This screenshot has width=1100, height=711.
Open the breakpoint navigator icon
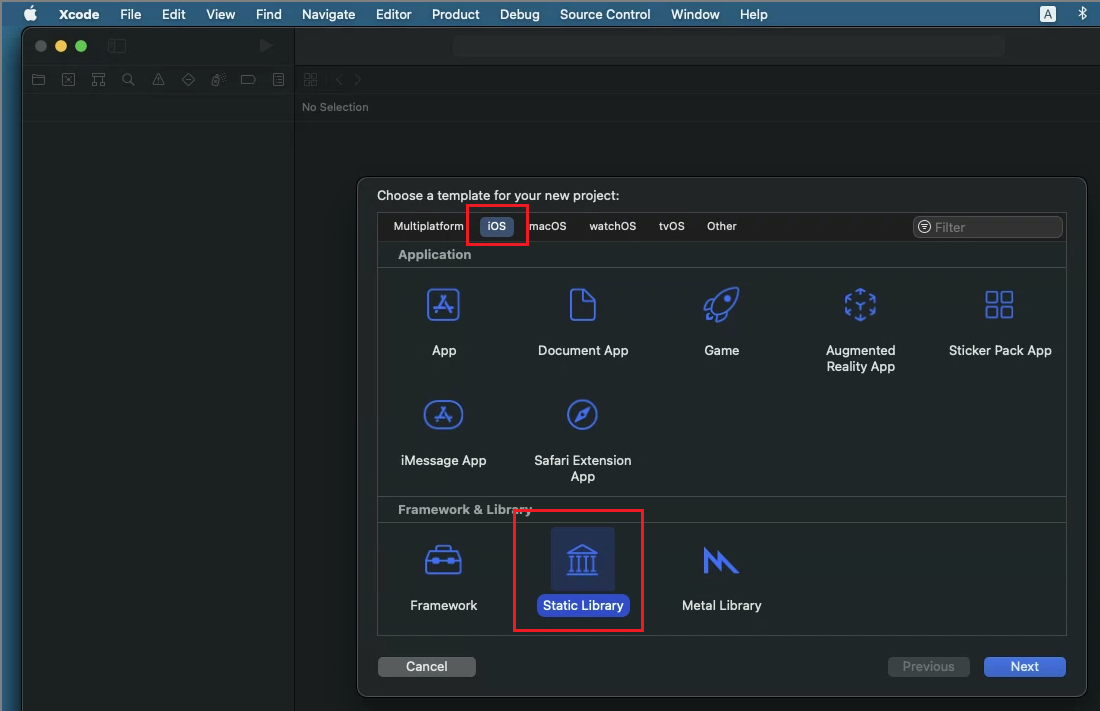[248, 79]
